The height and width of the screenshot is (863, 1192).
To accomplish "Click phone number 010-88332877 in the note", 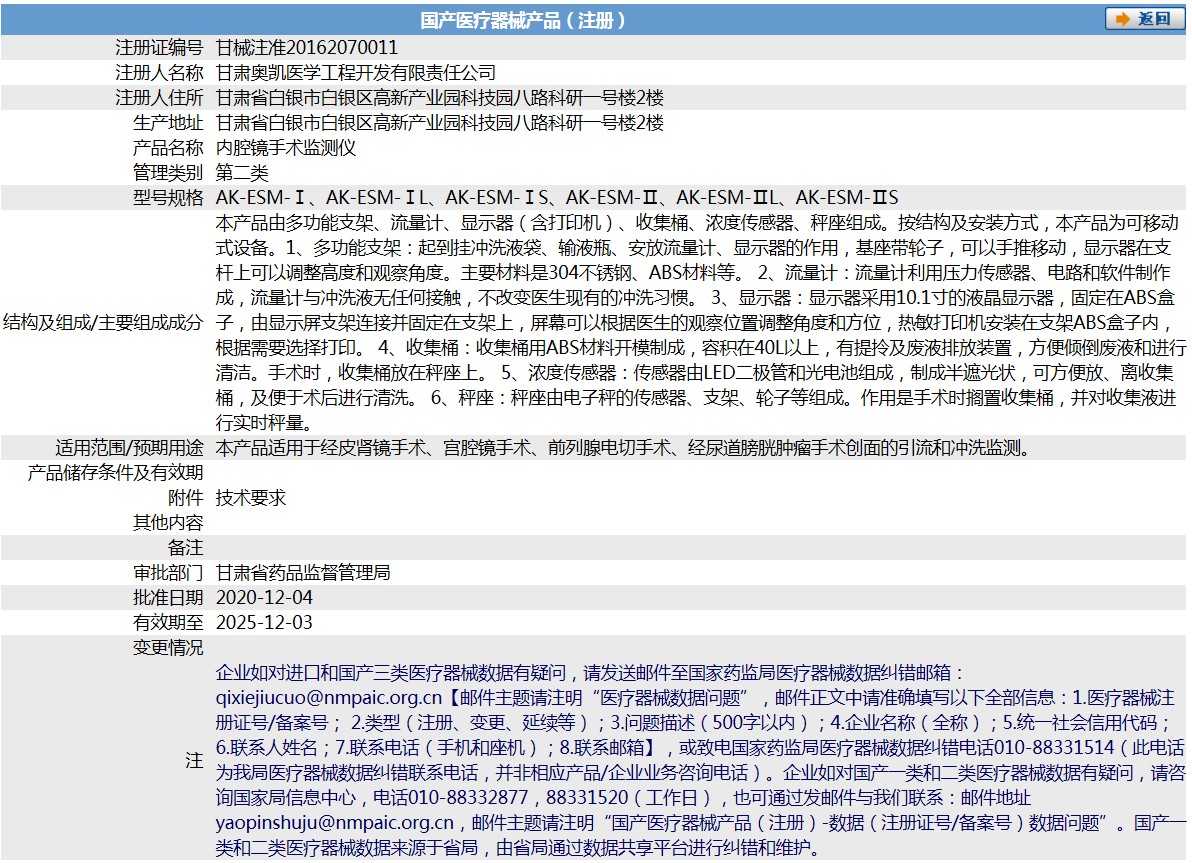I will coord(468,798).
